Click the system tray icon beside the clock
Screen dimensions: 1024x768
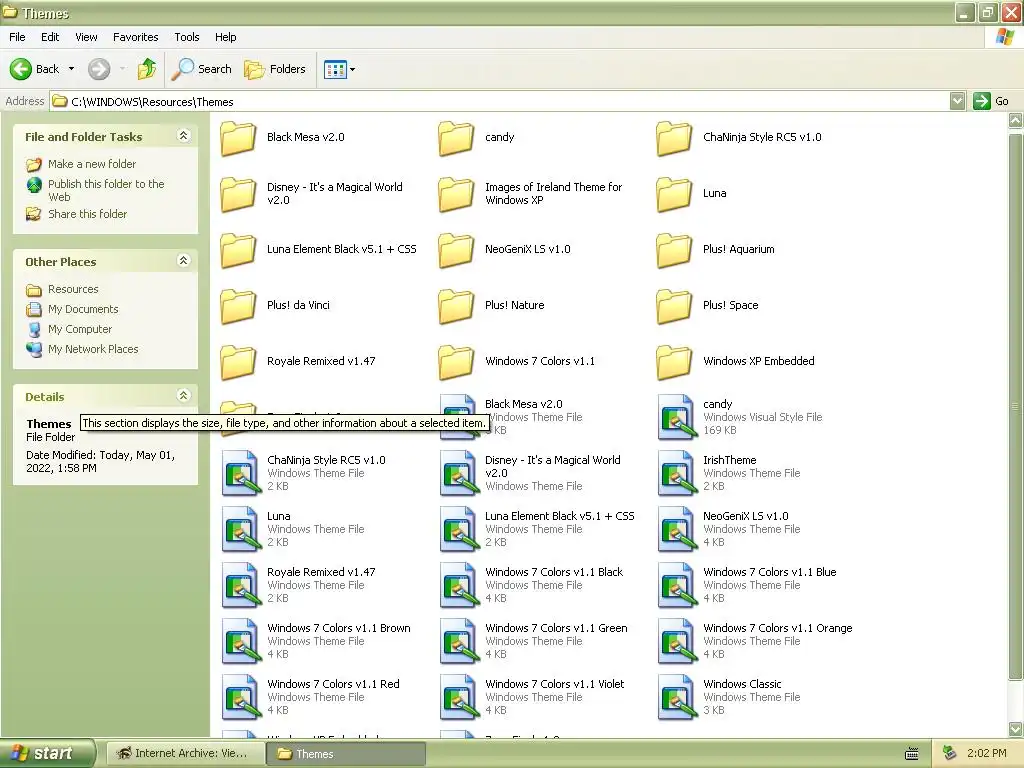pyautogui.click(x=950, y=753)
